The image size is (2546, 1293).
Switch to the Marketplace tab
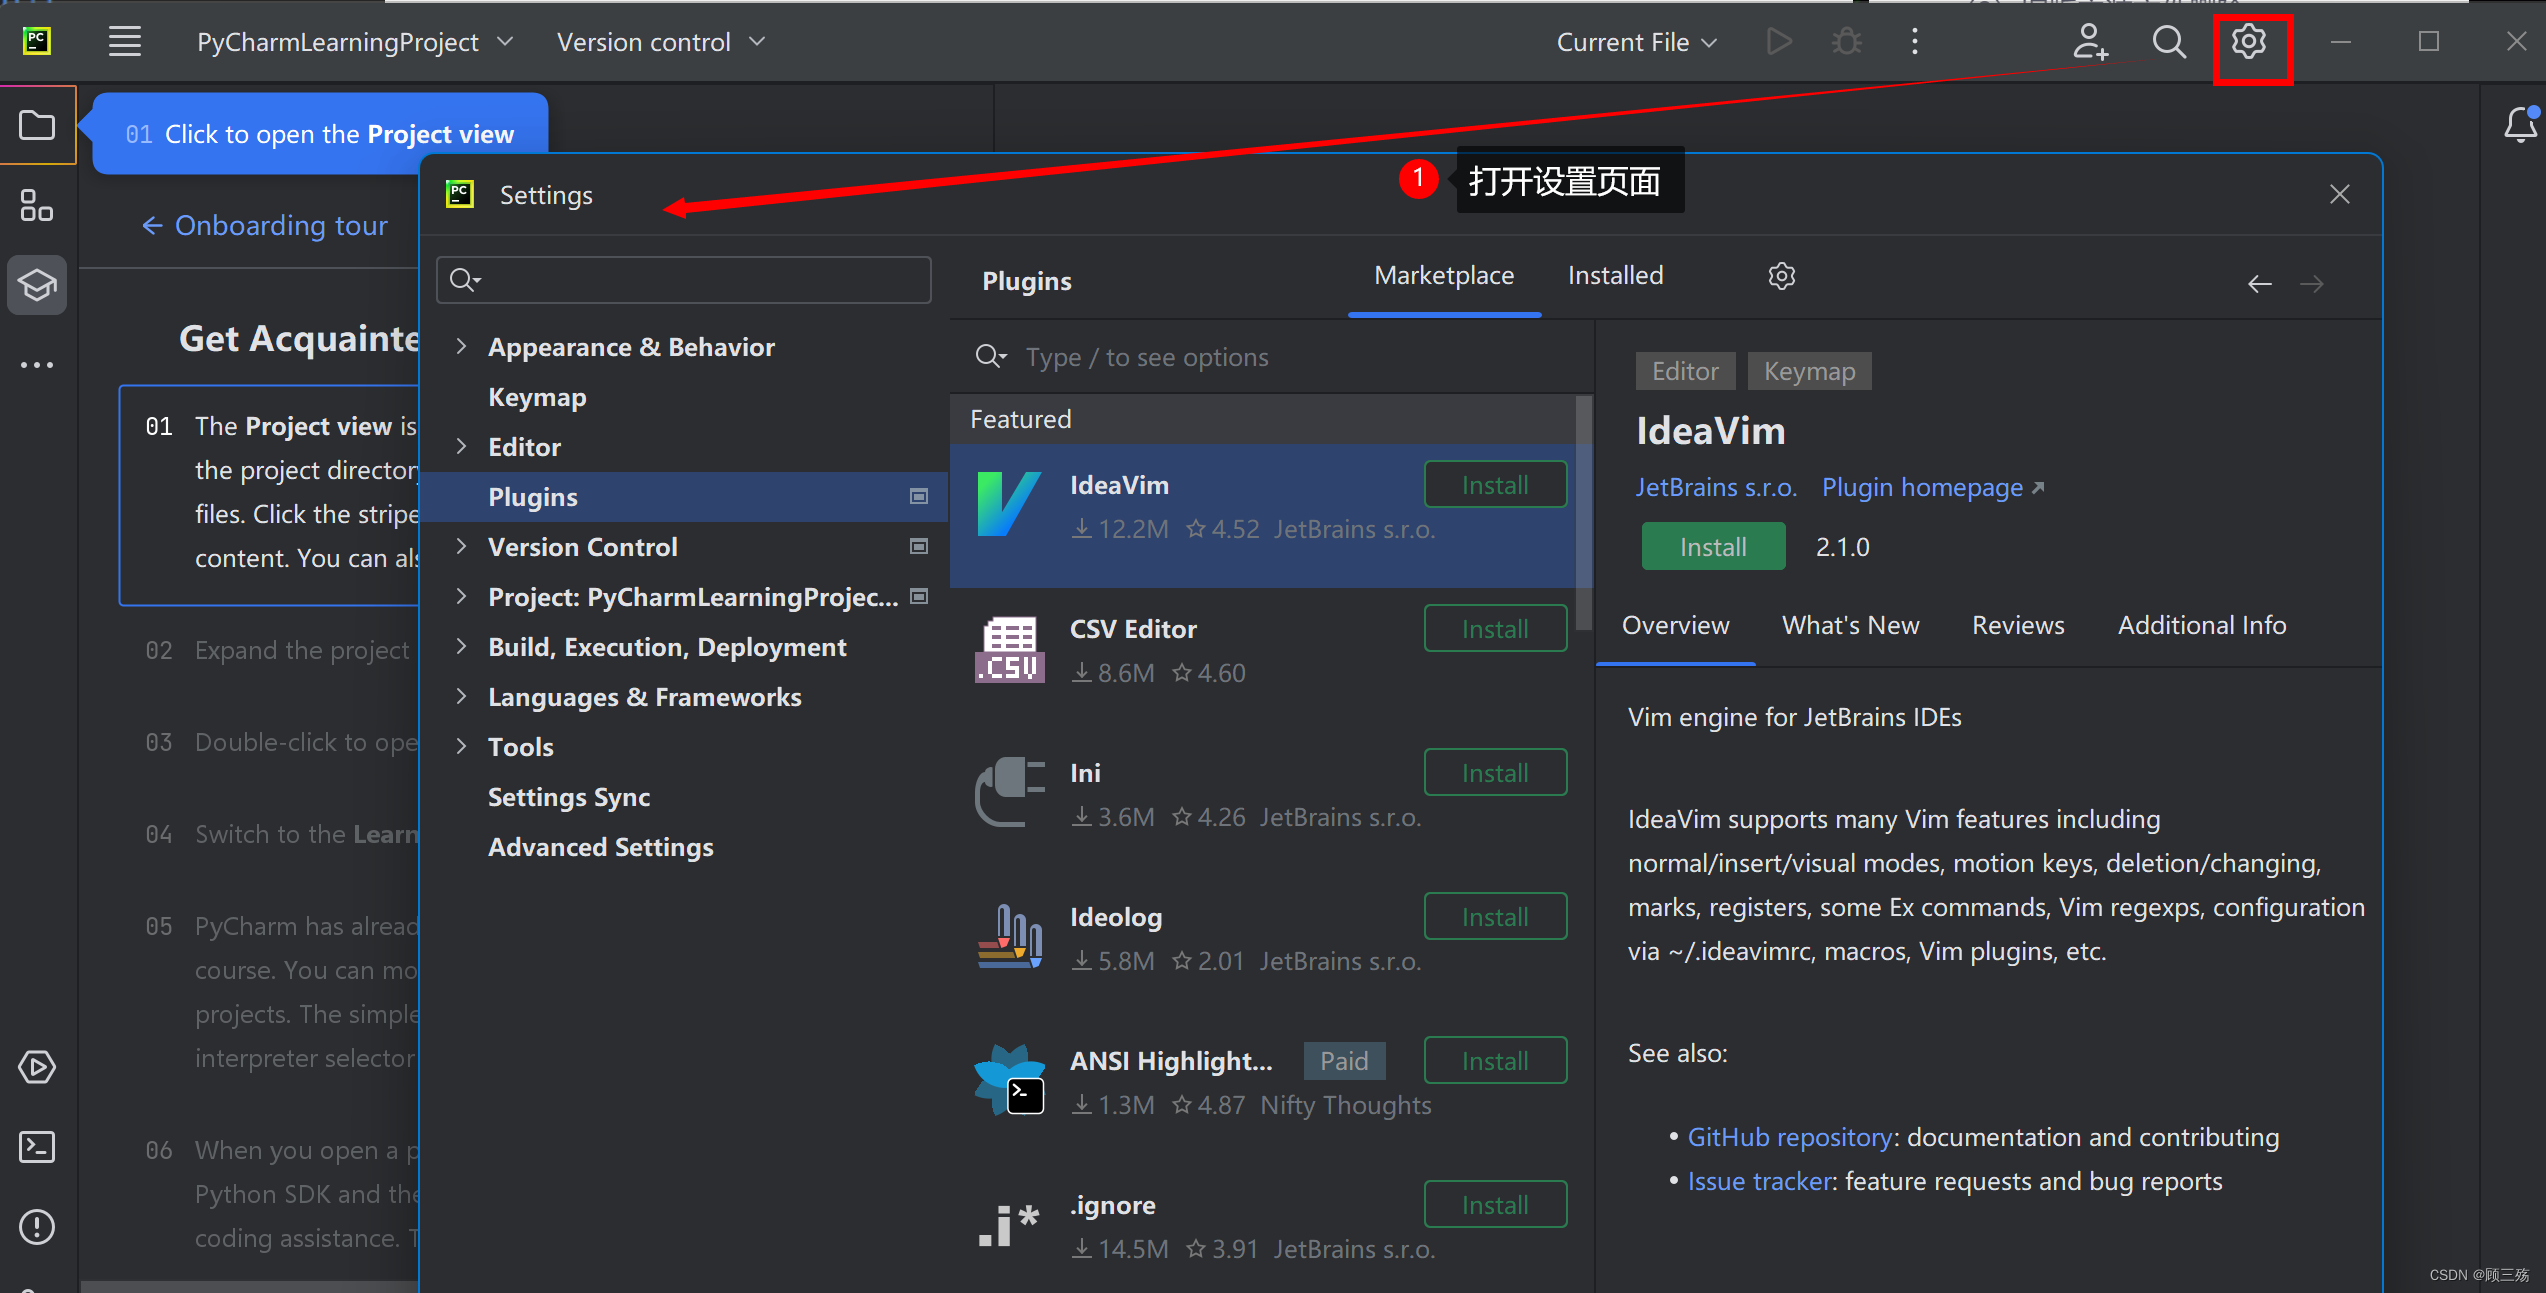pyautogui.click(x=1444, y=276)
